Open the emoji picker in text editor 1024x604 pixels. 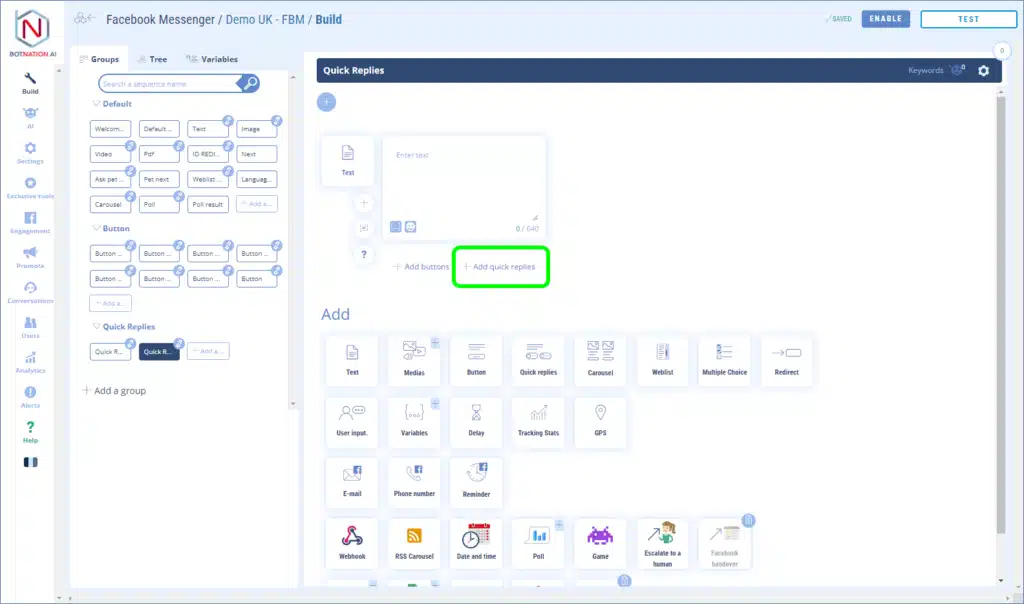tap(411, 227)
